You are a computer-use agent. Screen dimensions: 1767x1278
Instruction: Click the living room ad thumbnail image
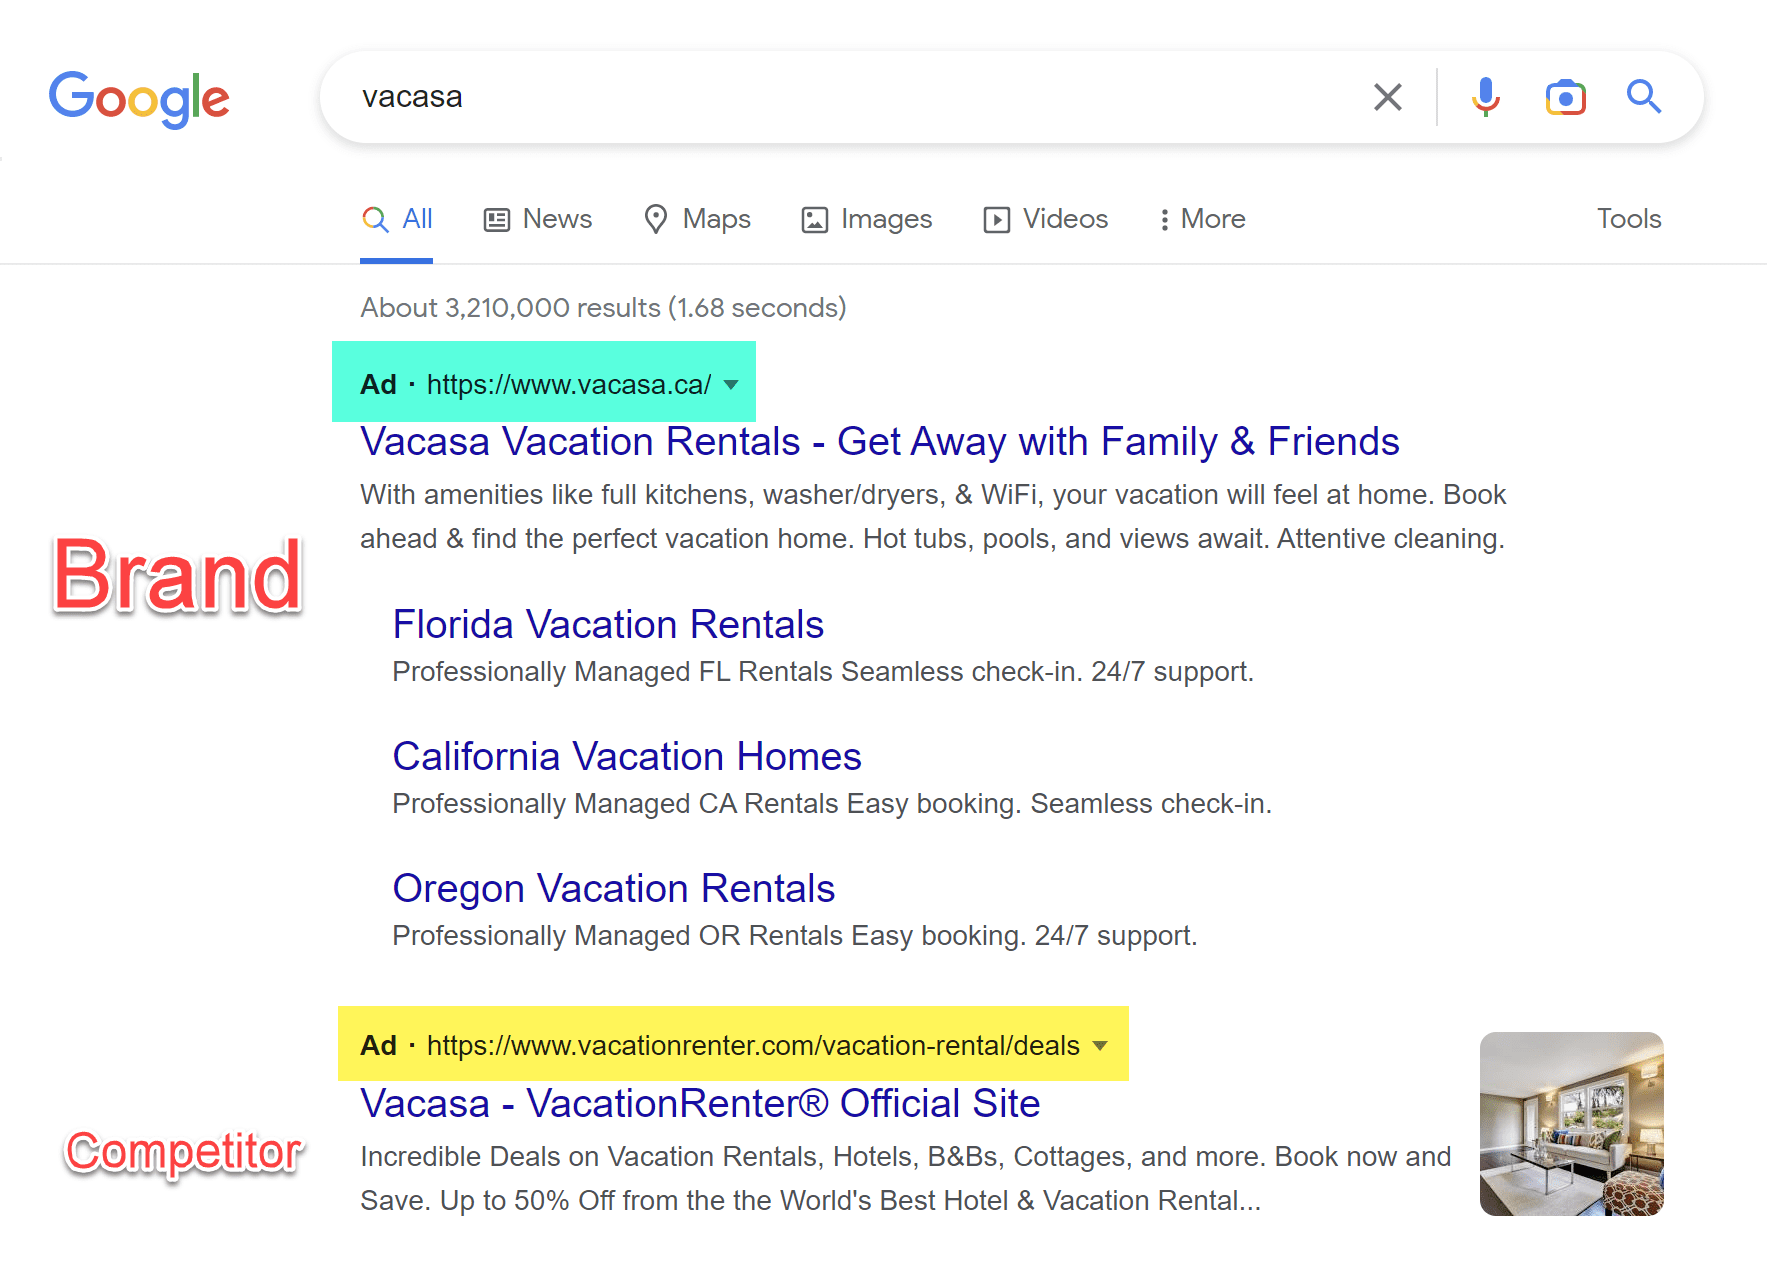pos(1572,1124)
